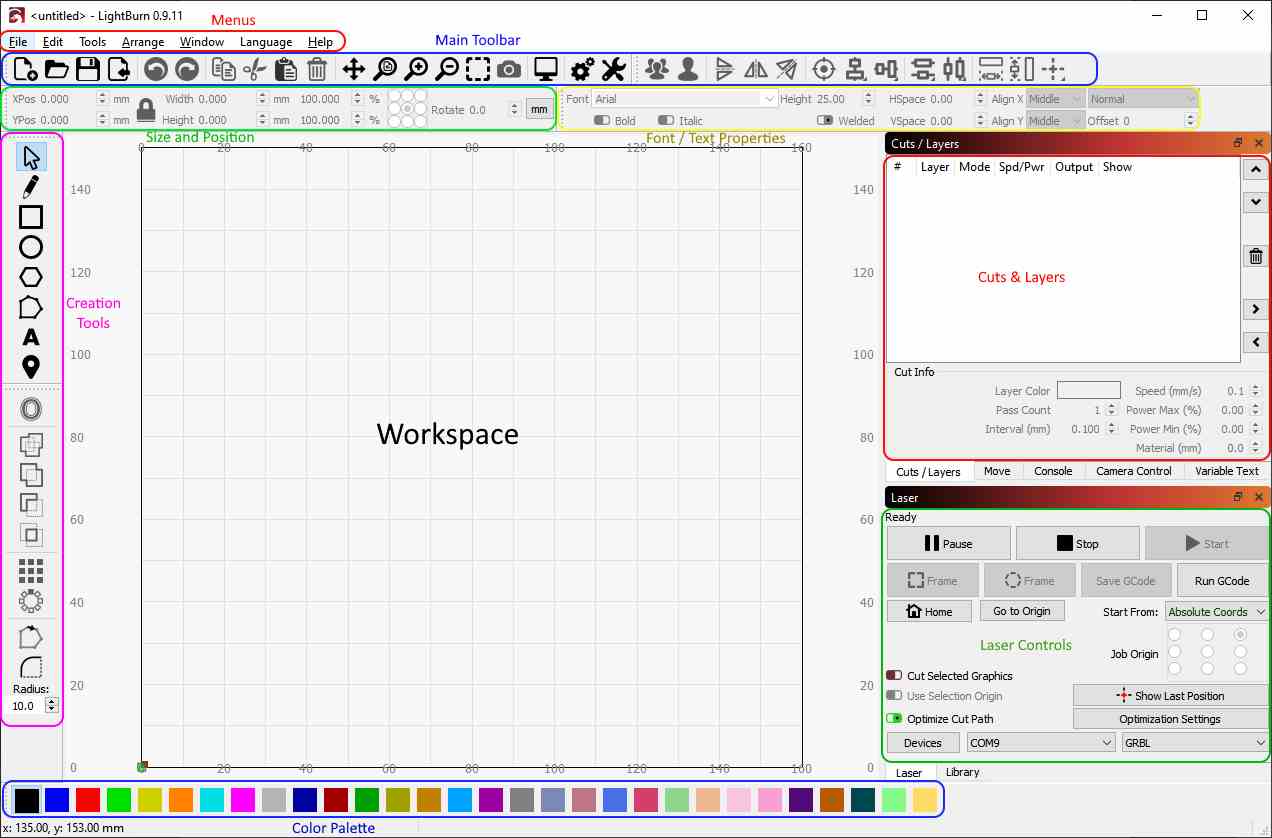1272x838 pixels.
Task: Select the Rectangle creation tool
Action: point(31,217)
